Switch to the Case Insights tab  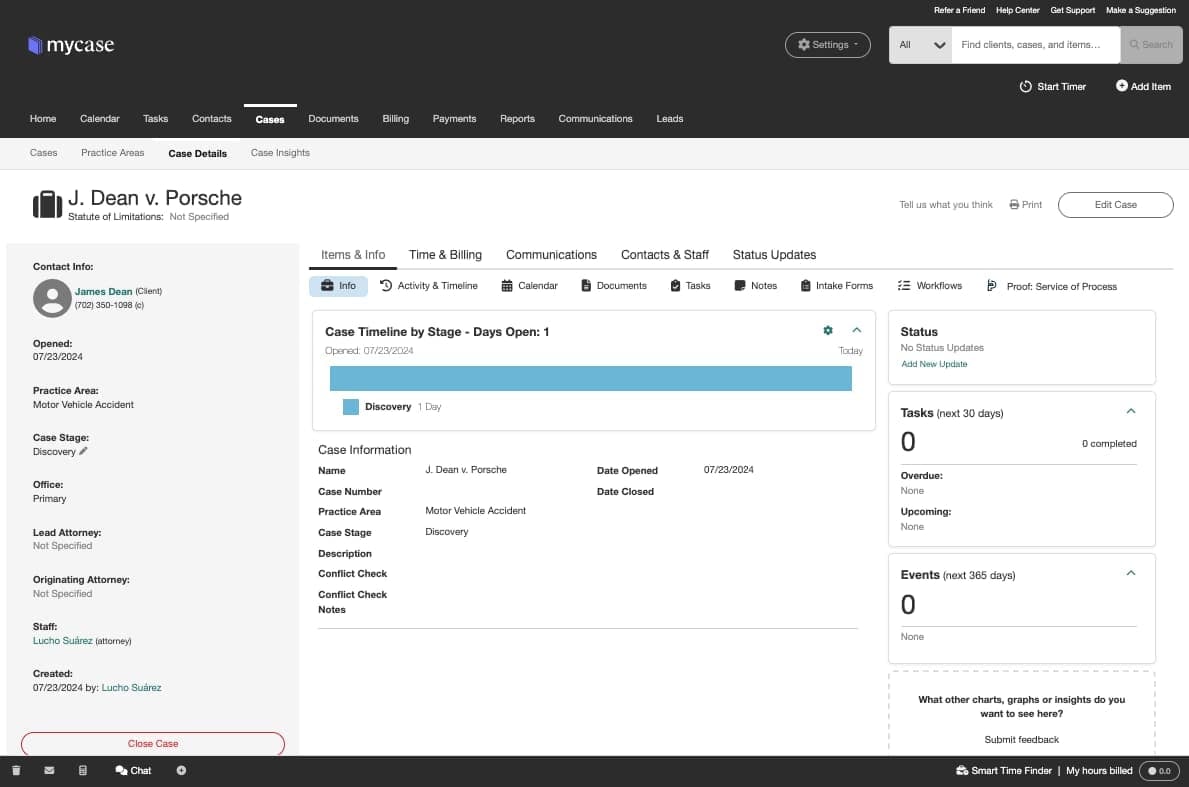279,153
